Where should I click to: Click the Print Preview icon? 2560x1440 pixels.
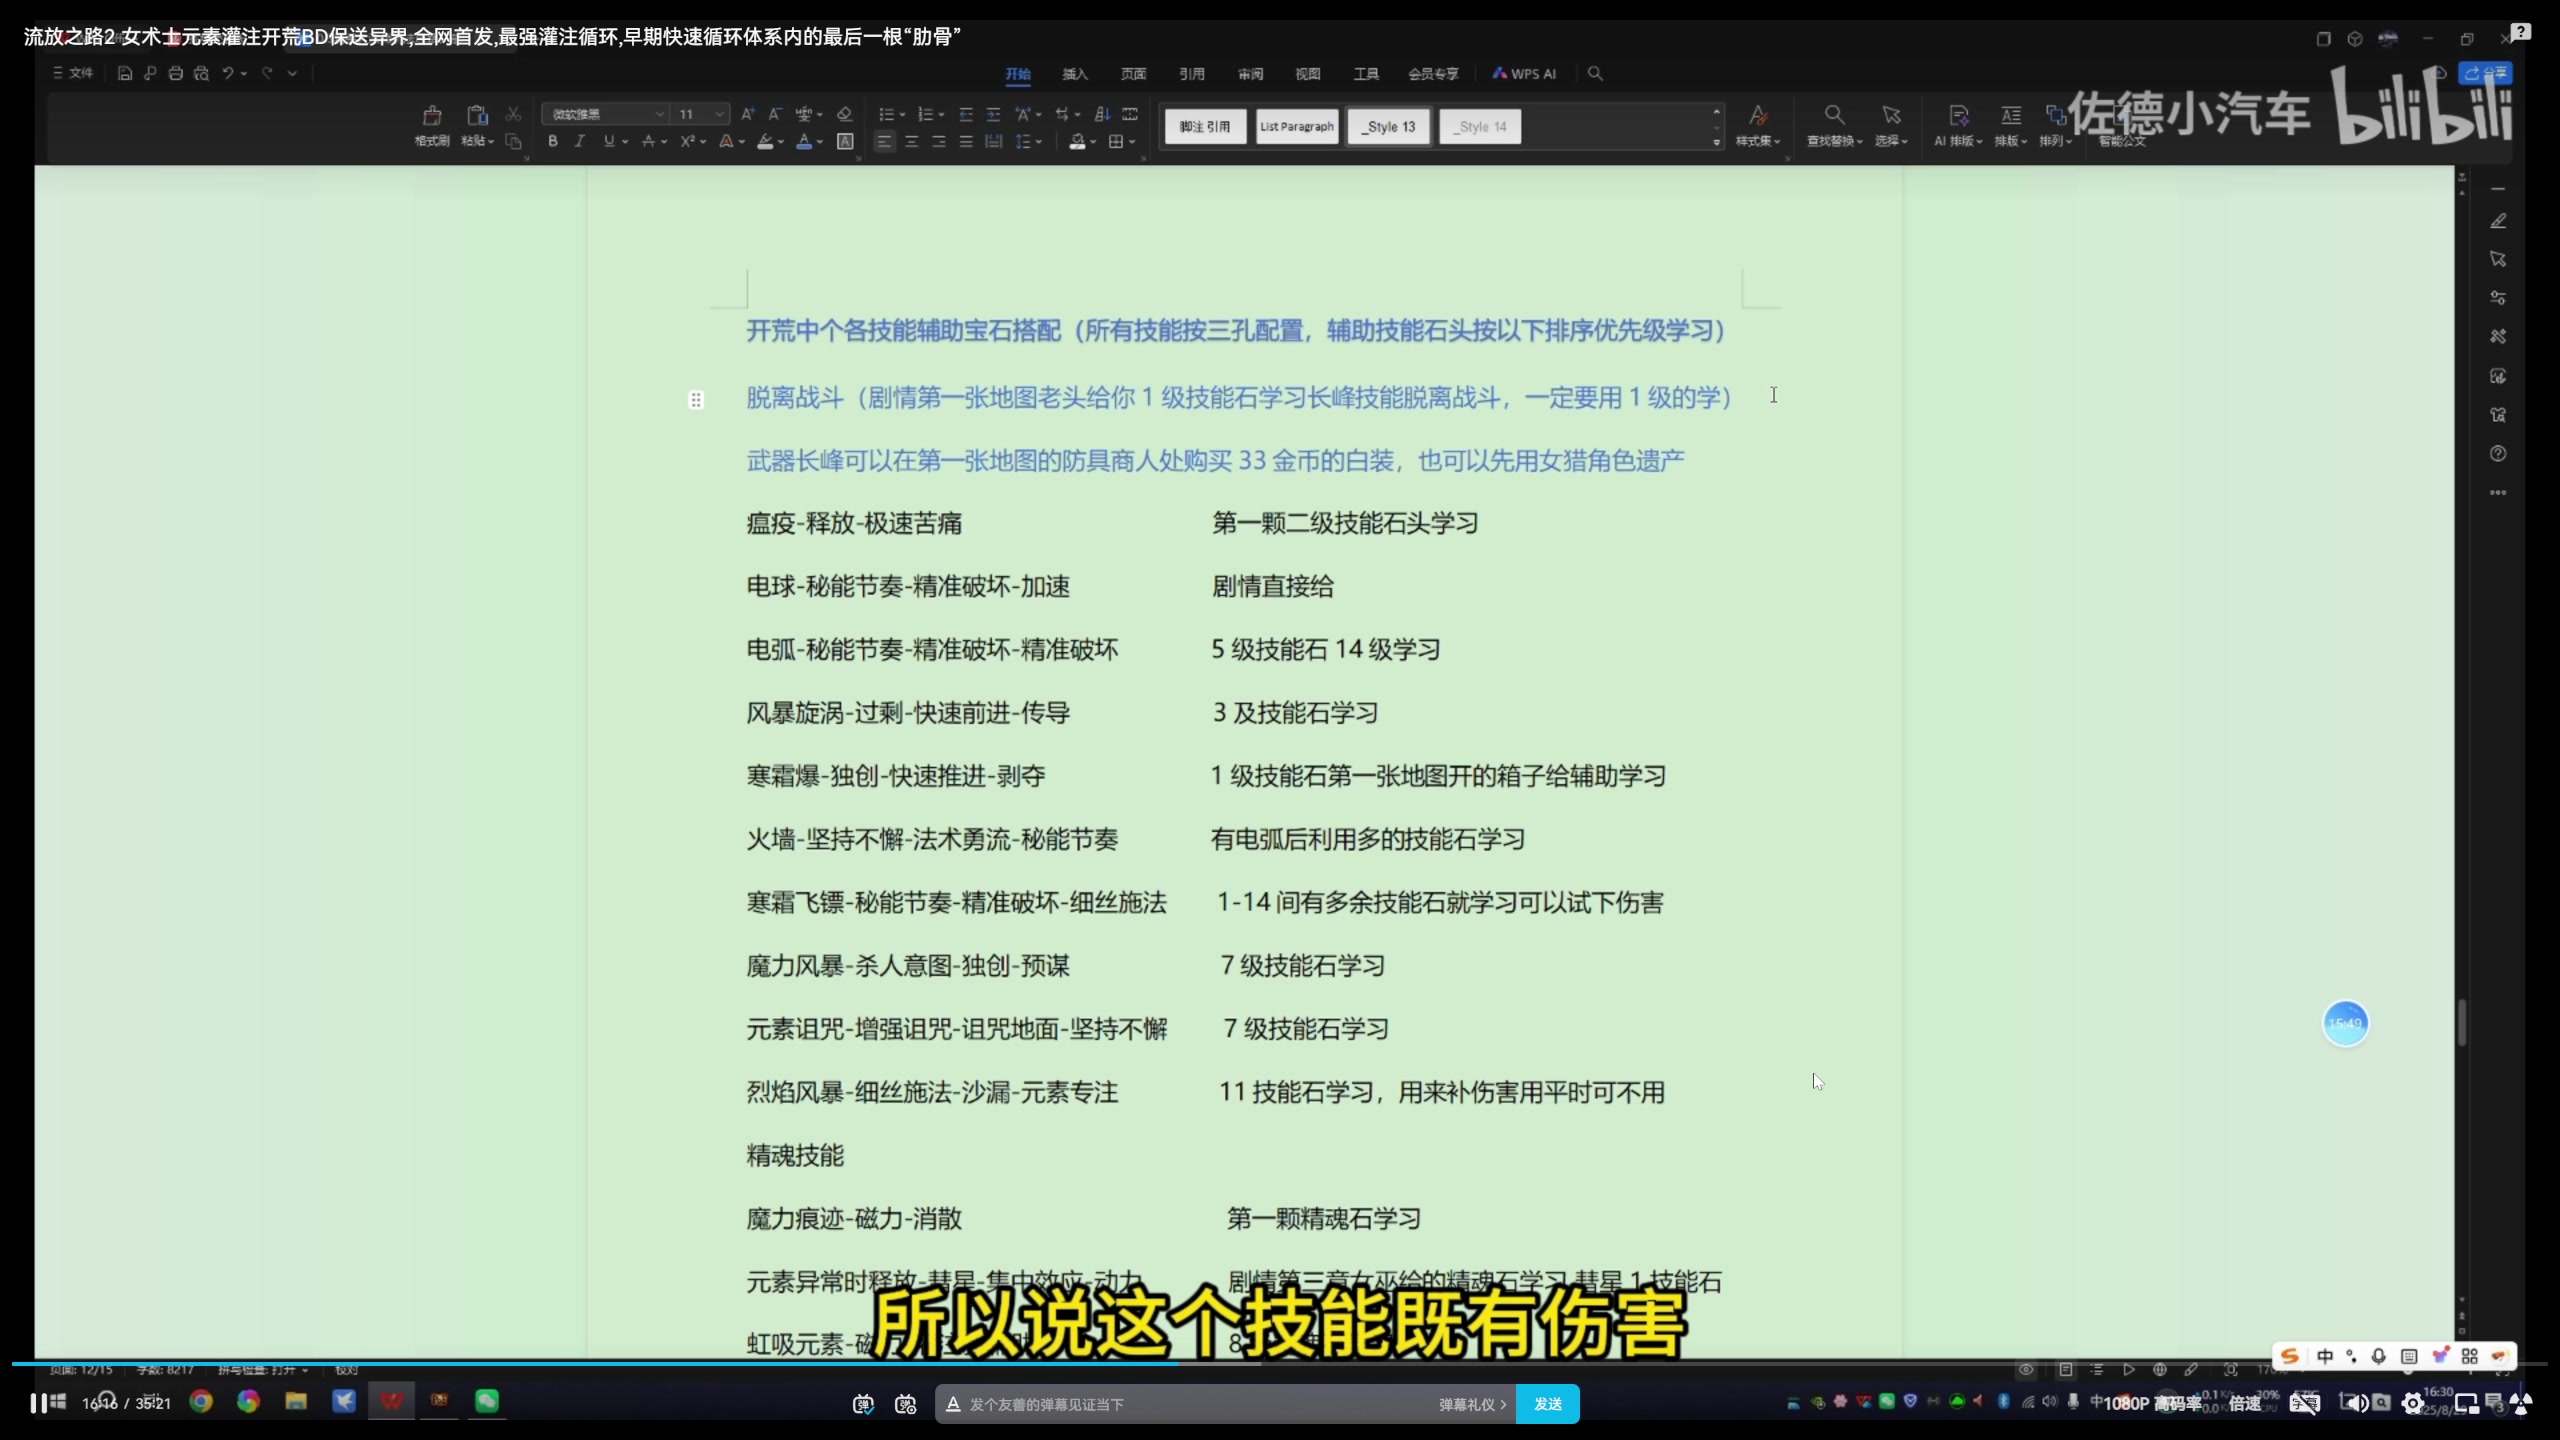tap(201, 73)
